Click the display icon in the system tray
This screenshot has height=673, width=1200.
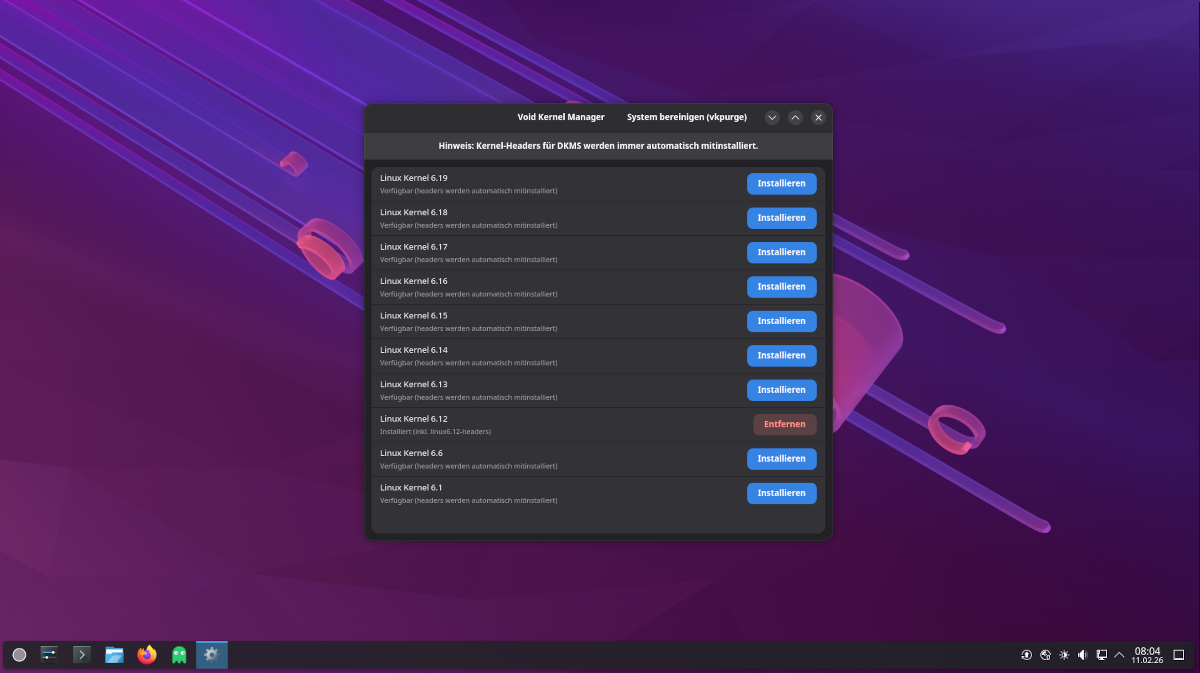1100,654
